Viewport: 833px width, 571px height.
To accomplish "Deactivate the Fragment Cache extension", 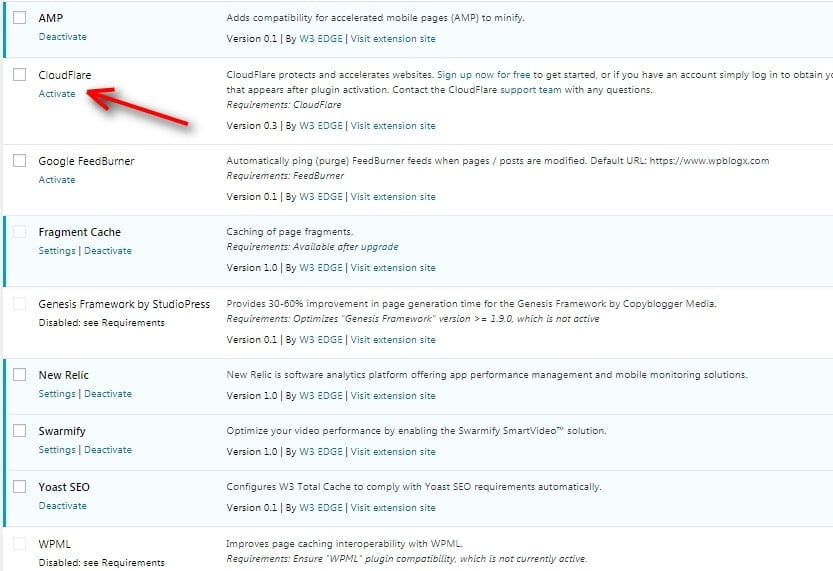I will tap(108, 251).
